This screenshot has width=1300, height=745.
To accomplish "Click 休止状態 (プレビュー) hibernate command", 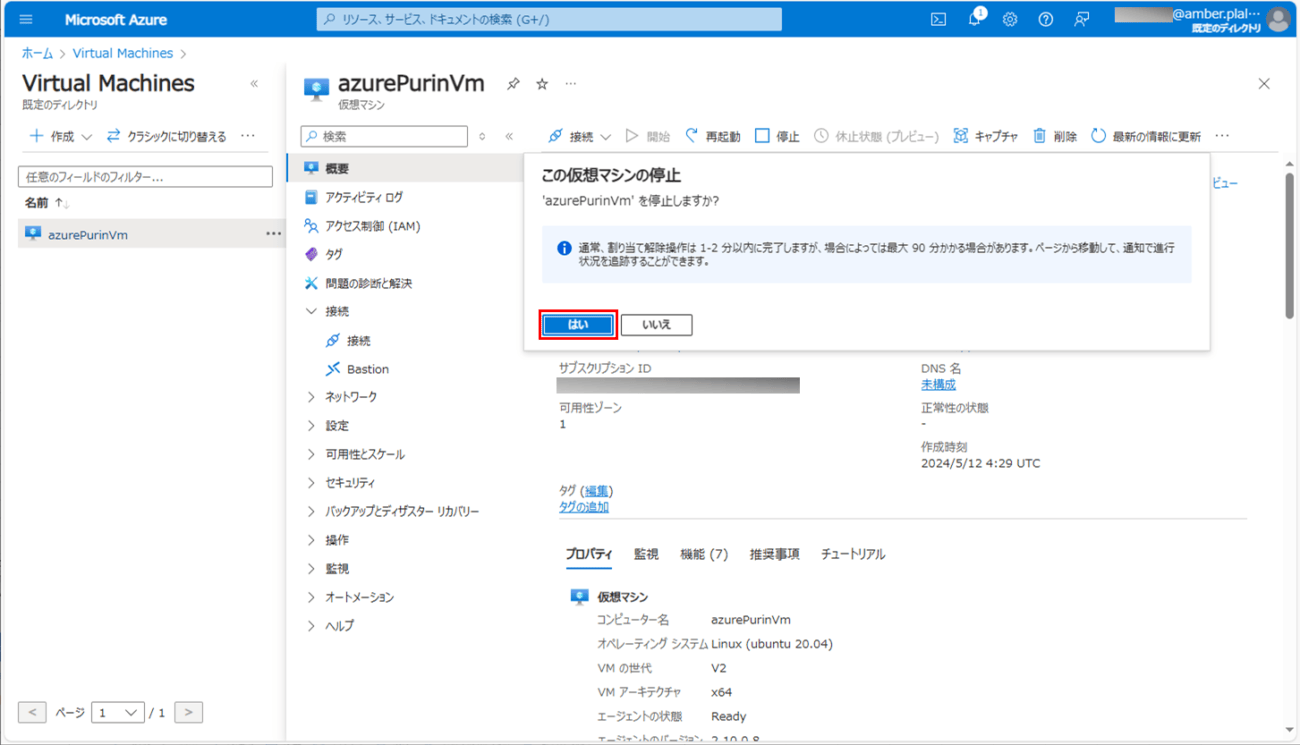I will point(876,136).
